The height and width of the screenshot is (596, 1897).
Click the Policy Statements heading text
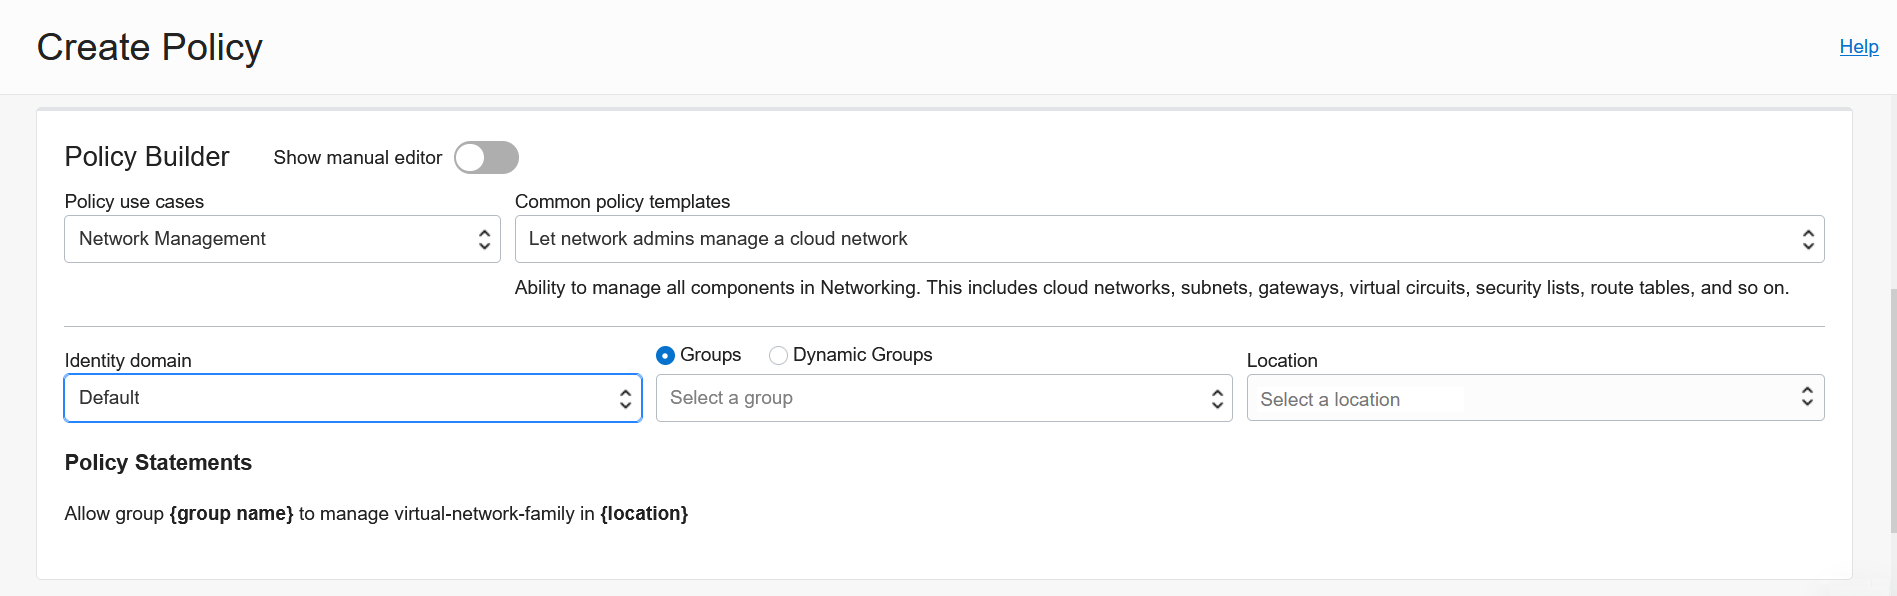point(158,463)
